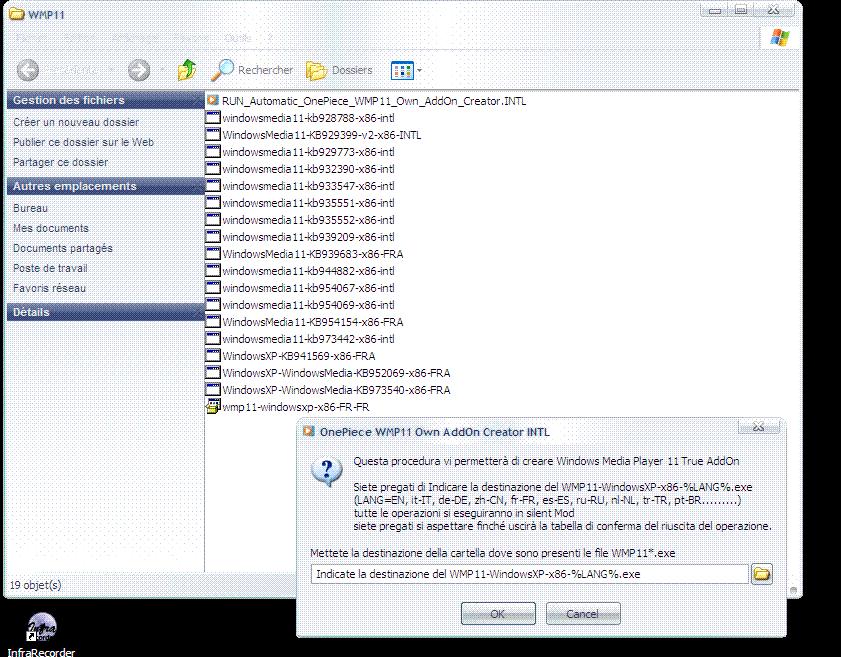
Task: Select icon of windowsmedia11-kb932390-x86-intl
Action: [213, 168]
